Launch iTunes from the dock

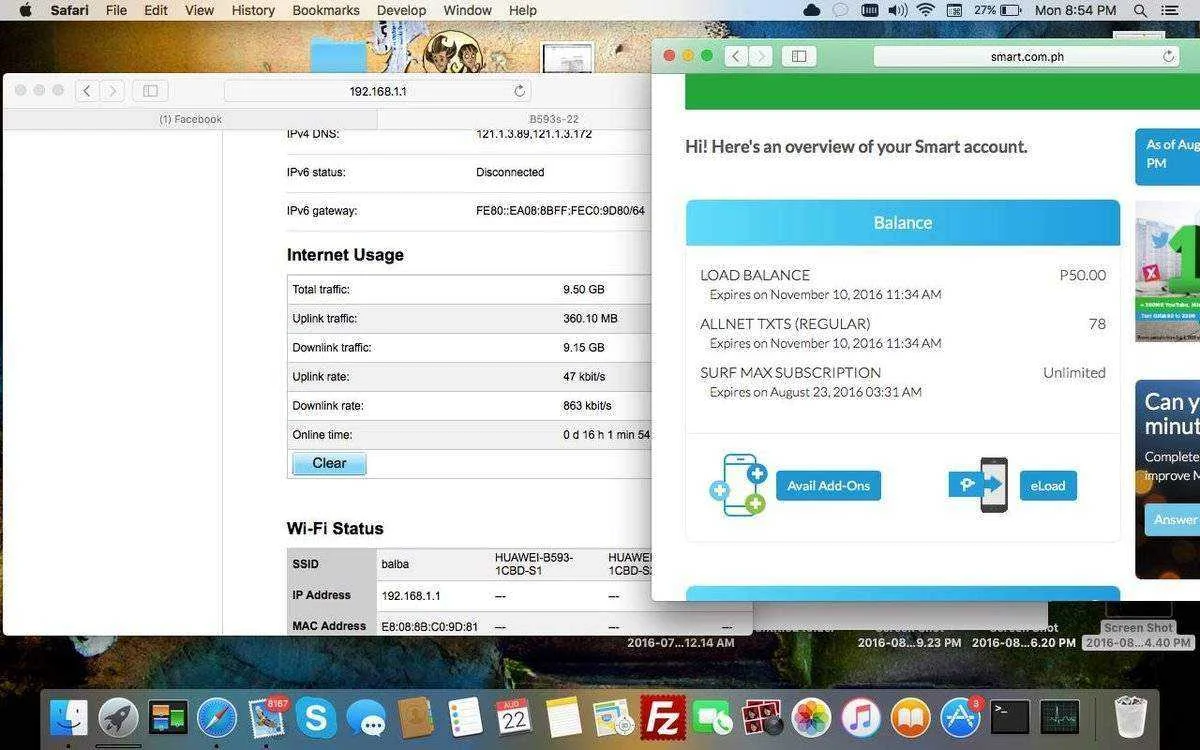pyautogui.click(x=860, y=718)
